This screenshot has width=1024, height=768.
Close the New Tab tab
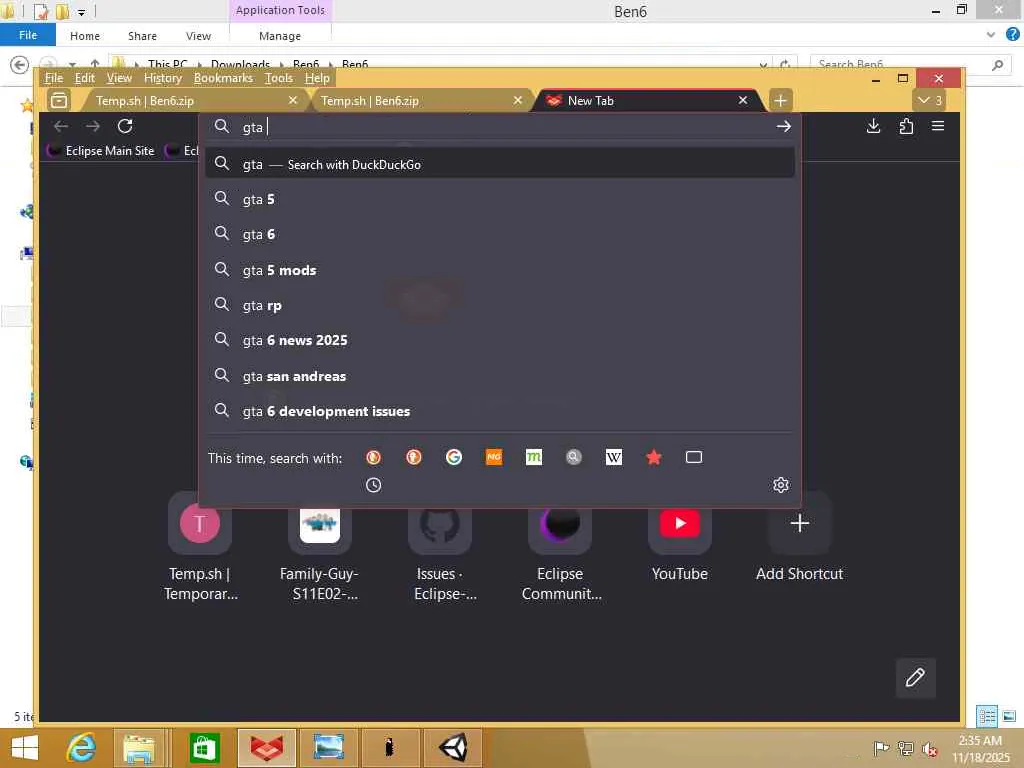tap(743, 101)
